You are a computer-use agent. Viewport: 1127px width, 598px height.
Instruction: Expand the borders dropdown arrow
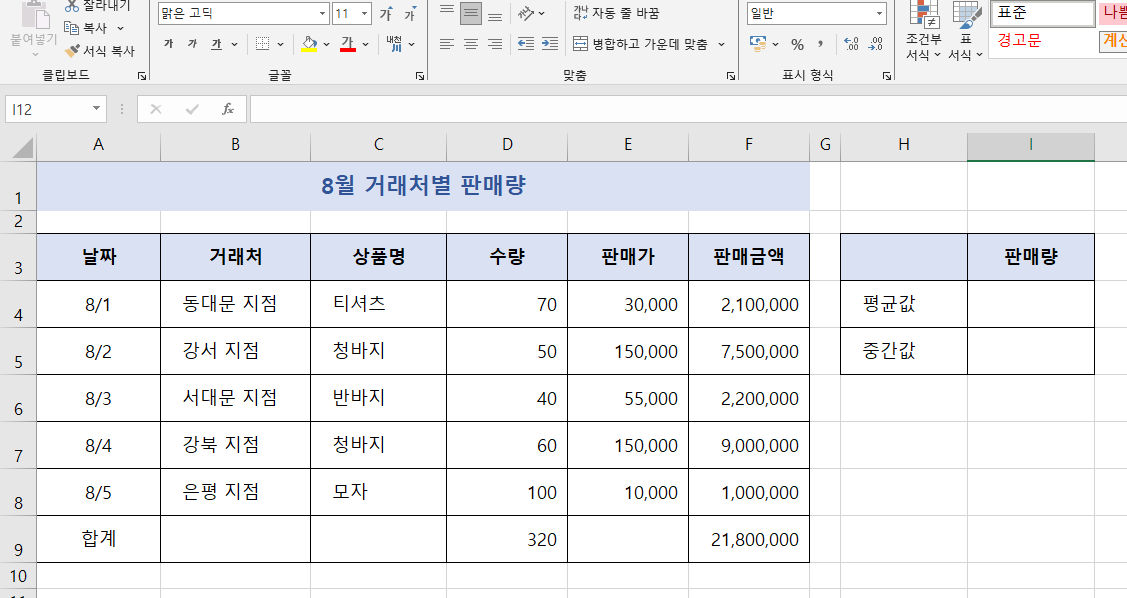(x=280, y=45)
